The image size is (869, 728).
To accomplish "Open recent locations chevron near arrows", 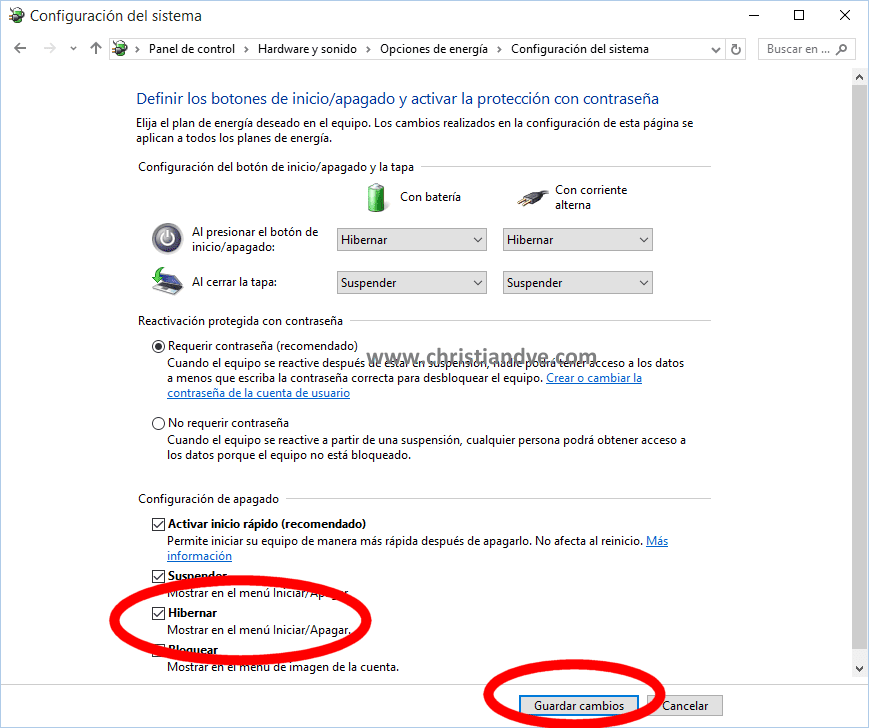I will click(73, 49).
